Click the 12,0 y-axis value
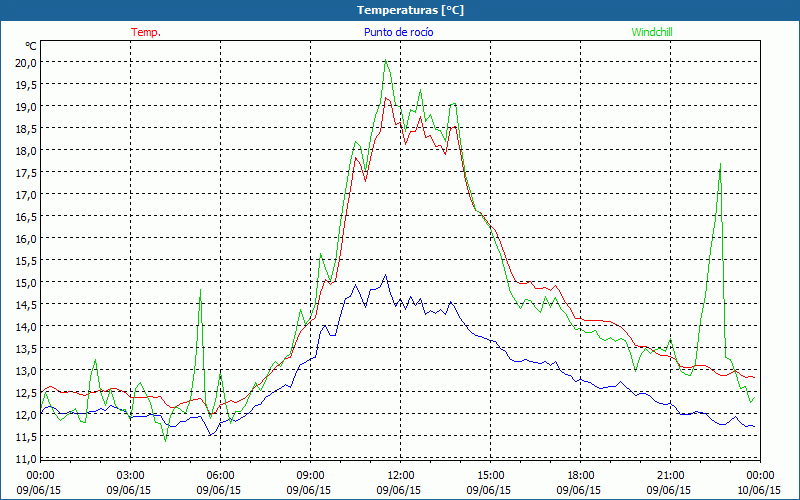 click(26, 415)
